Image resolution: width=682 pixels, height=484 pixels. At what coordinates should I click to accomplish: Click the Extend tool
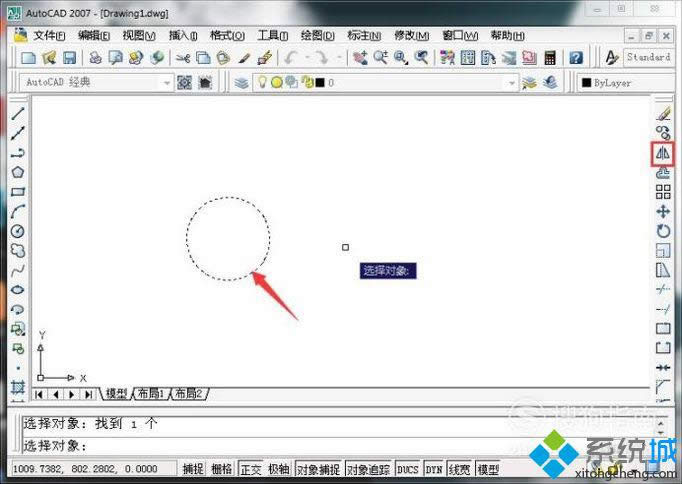(663, 309)
